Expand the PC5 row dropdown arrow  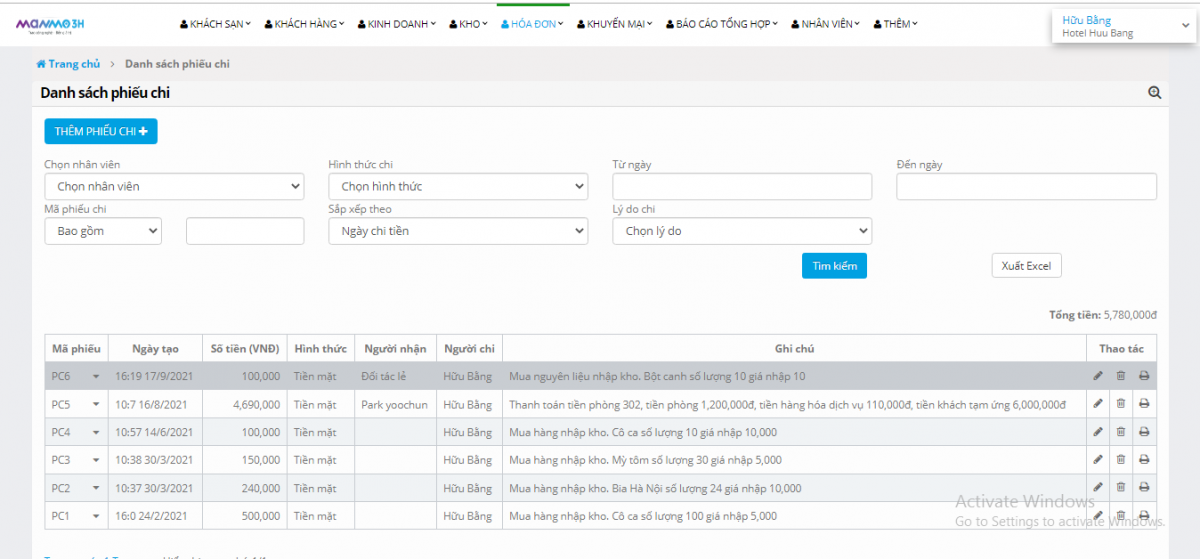pyautogui.click(x=96, y=405)
